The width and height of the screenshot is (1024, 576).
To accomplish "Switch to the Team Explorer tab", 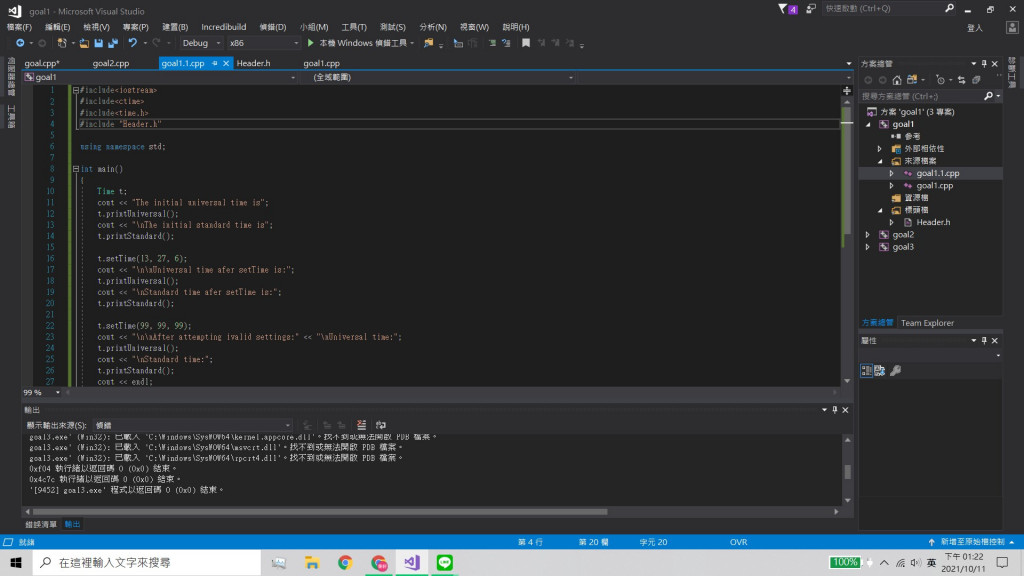I will point(927,323).
